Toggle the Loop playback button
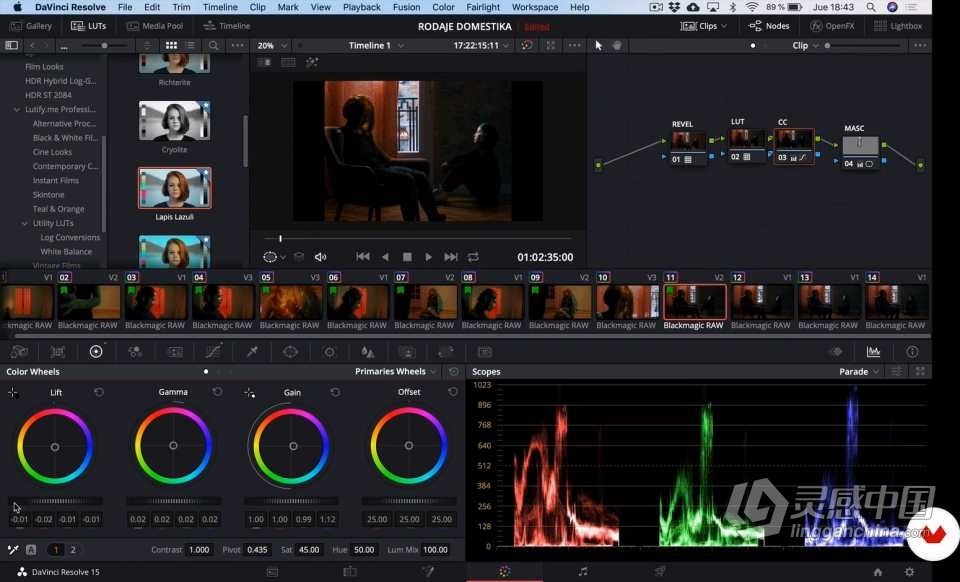Viewport: 960px width, 582px height. (x=473, y=257)
